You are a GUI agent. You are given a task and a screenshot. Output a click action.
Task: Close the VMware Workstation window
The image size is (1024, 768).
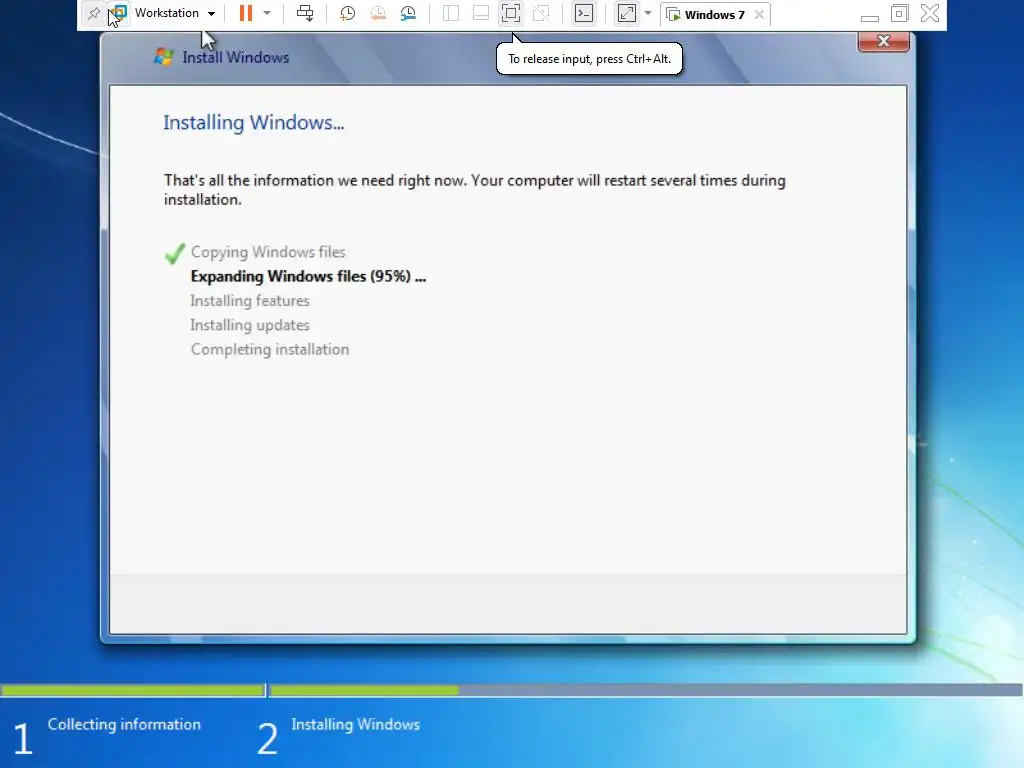(x=930, y=13)
